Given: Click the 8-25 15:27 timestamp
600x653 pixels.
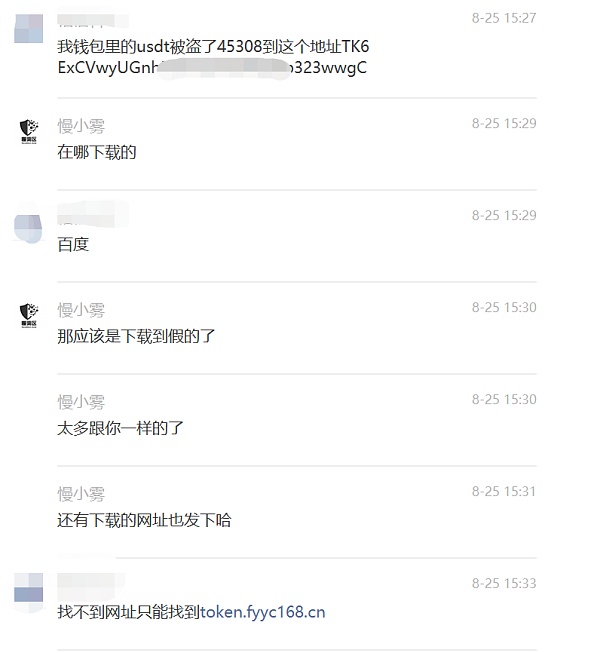Looking at the screenshot, I should (x=504, y=18).
